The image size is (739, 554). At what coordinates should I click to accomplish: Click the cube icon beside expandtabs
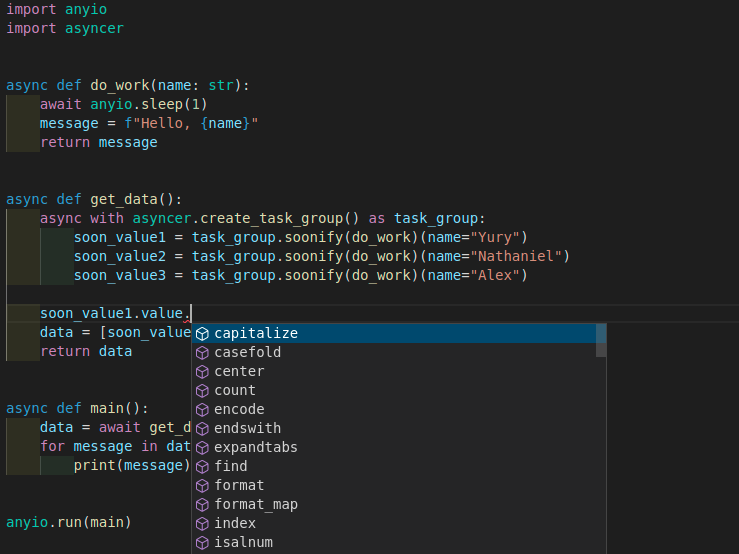[202, 447]
